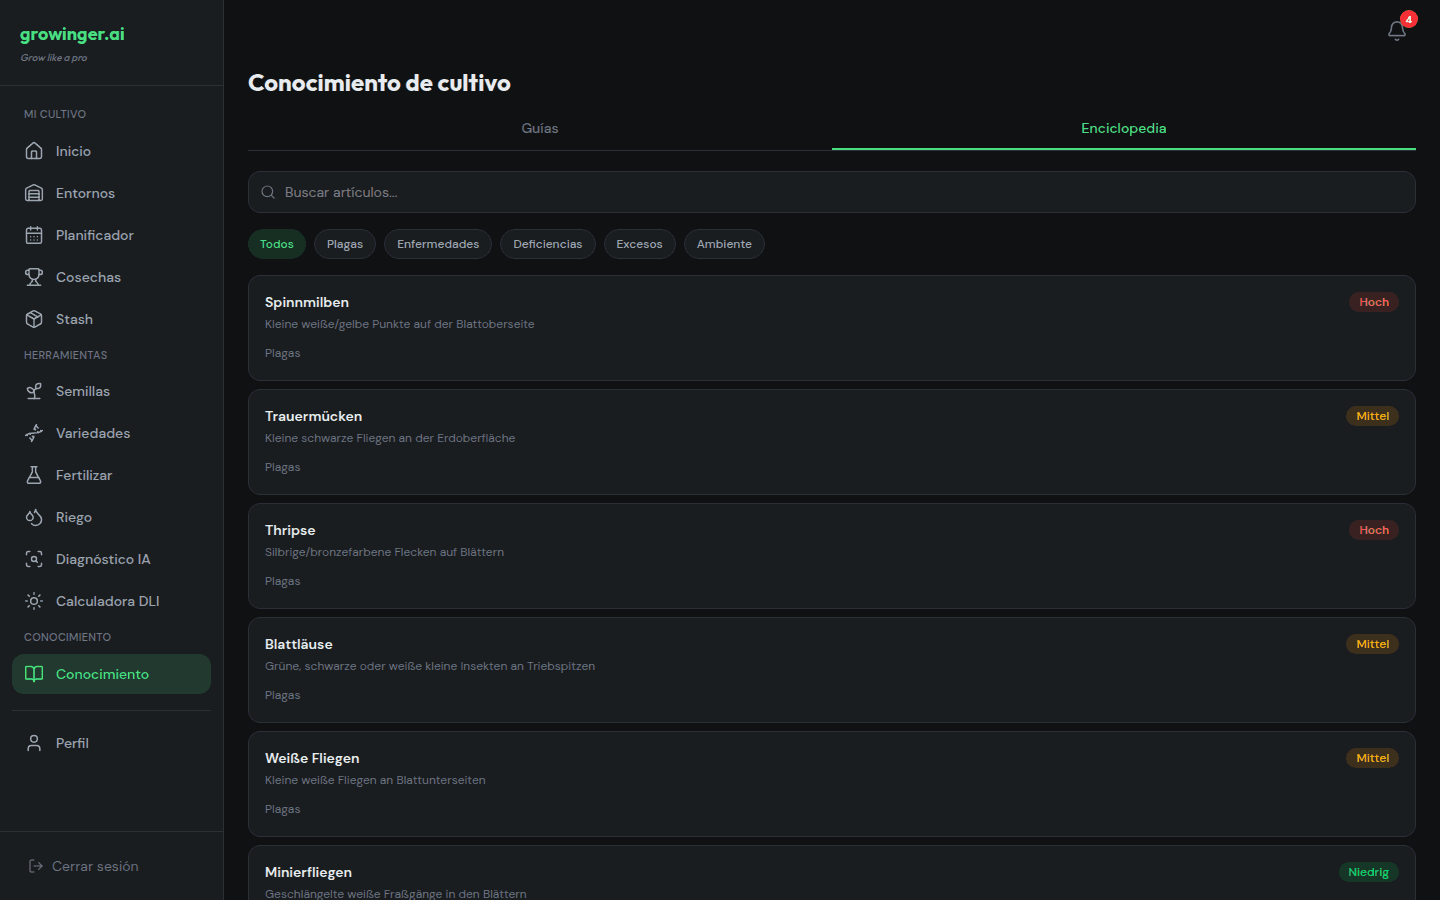The width and height of the screenshot is (1440, 900).
Task: Filter articles by Plagas
Action: coord(345,244)
